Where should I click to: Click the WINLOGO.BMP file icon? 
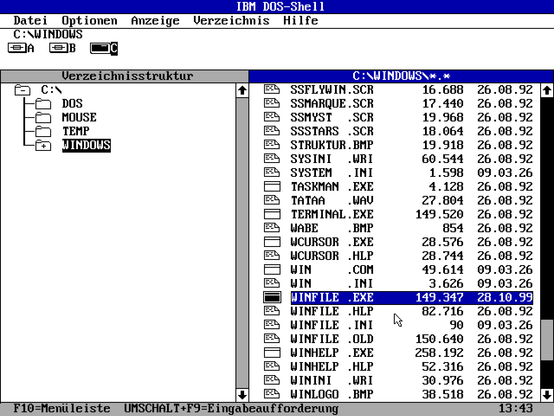(x=272, y=394)
